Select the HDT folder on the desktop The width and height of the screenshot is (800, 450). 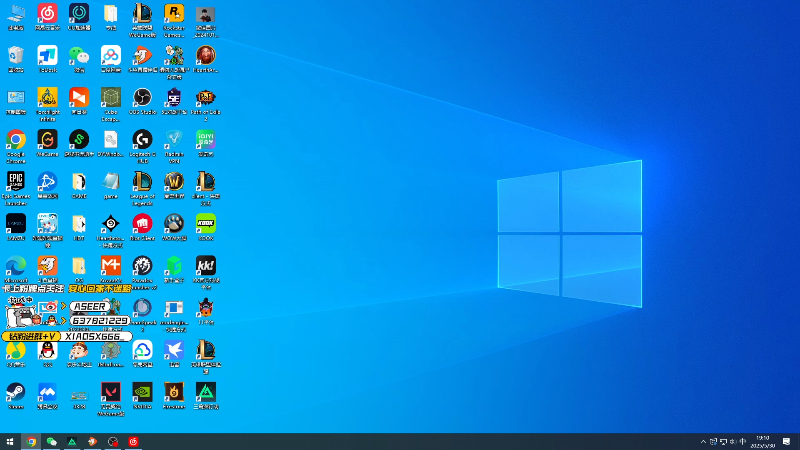click(79, 227)
